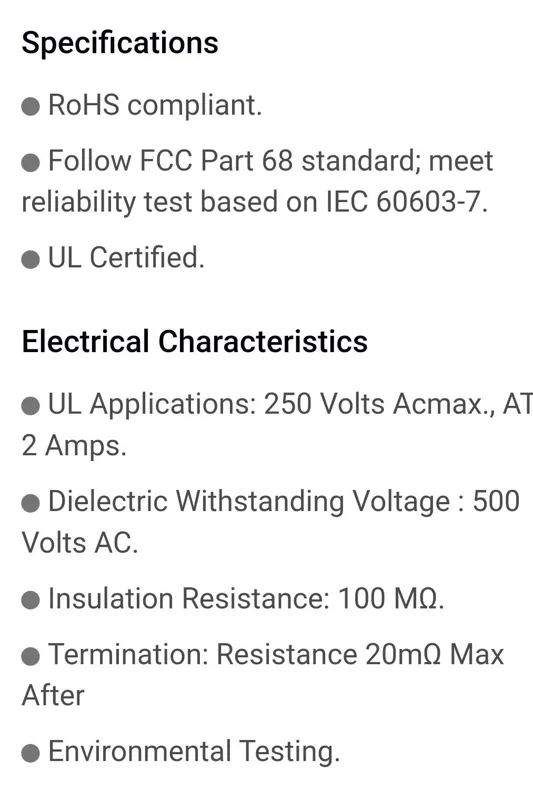This screenshot has height=800, width=533.
Task: Click the bullet dot before UL Certified
Action: tap(31, 259)
